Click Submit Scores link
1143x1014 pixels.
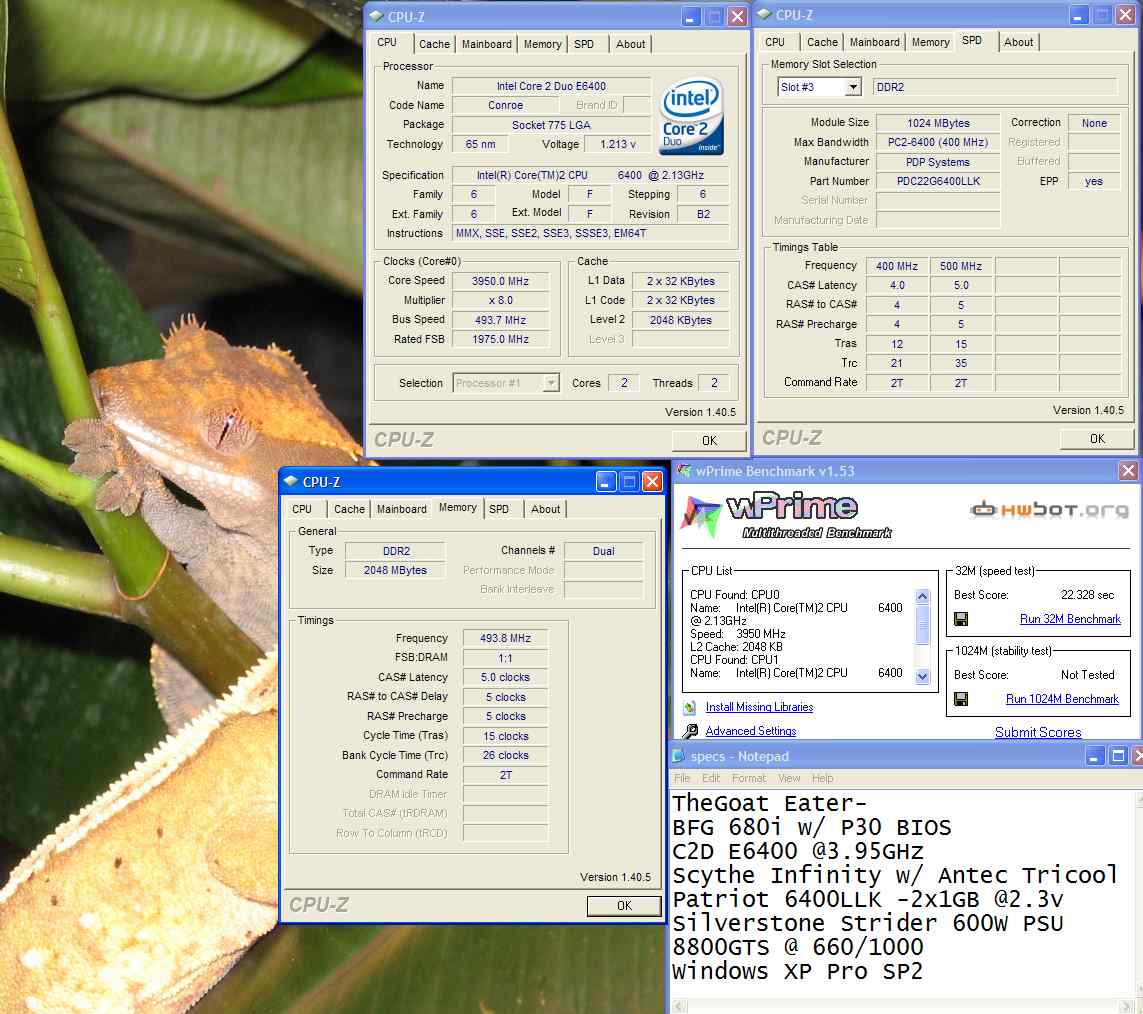coord(1038,732)
